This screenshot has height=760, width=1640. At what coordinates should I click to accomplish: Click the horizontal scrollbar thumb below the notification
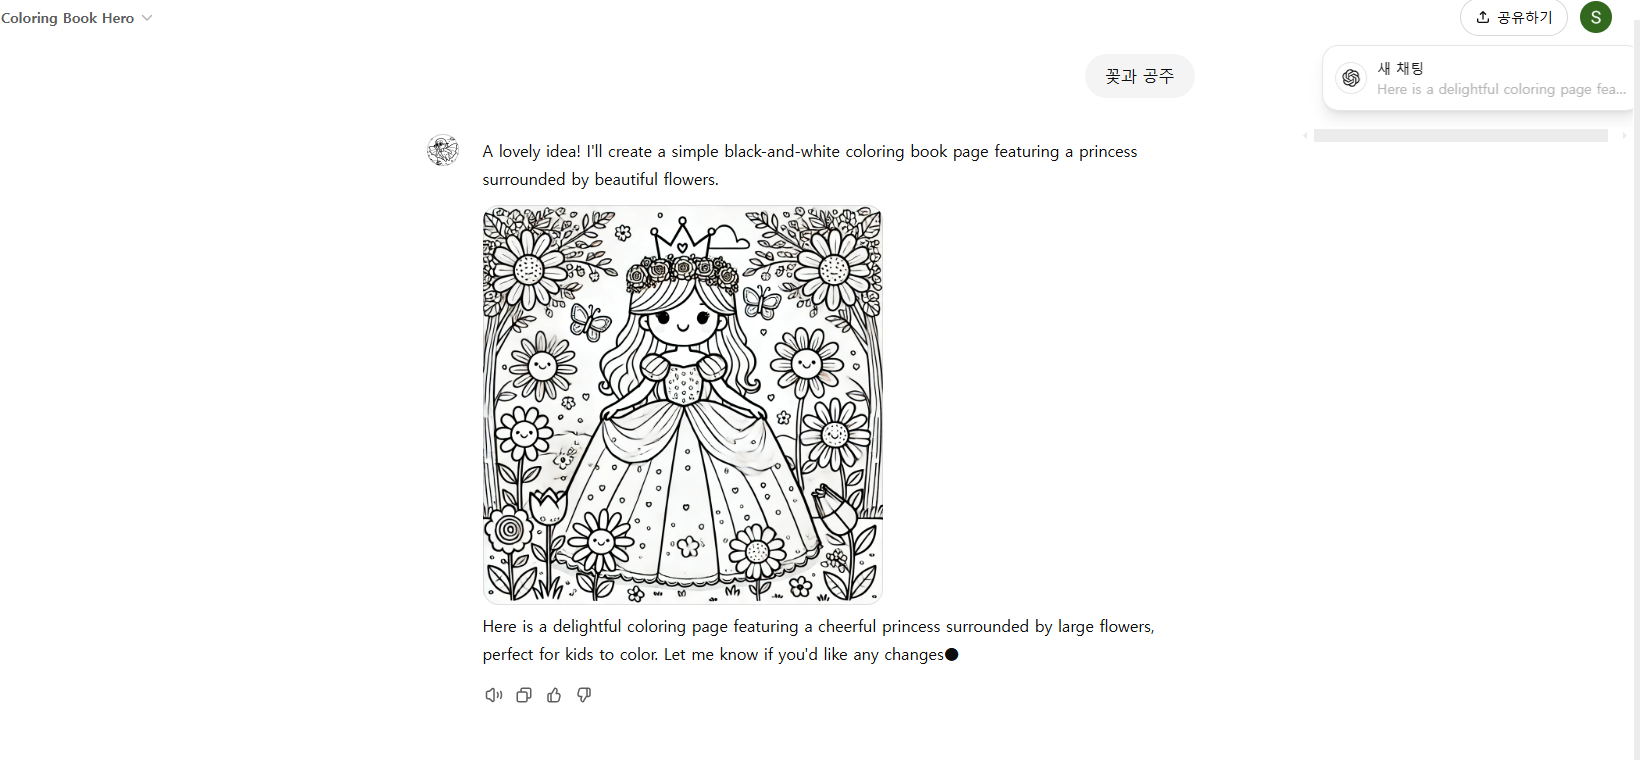click(x=1461, y=135)
